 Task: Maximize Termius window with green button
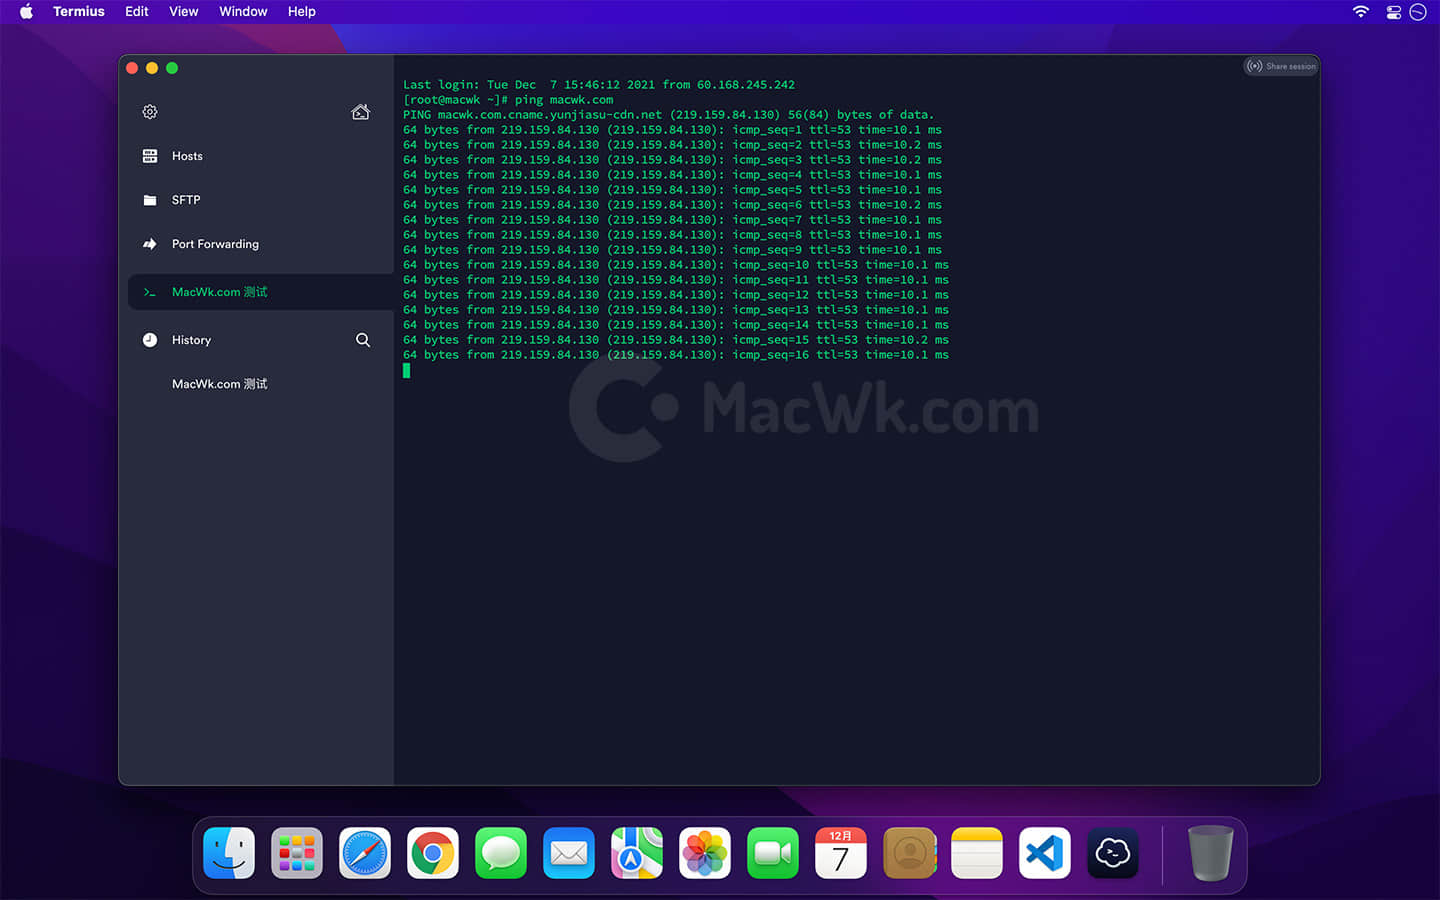172,68
